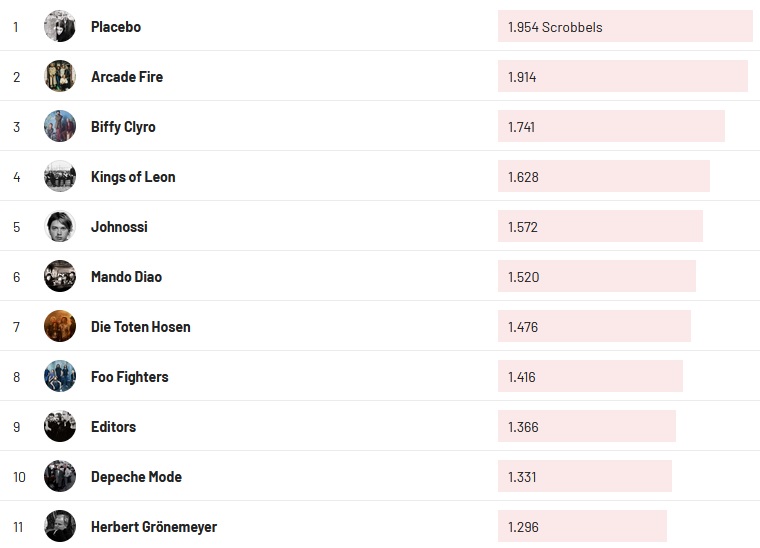
Task: Go to Arcade Fire artist page
Action: (127, 77)
